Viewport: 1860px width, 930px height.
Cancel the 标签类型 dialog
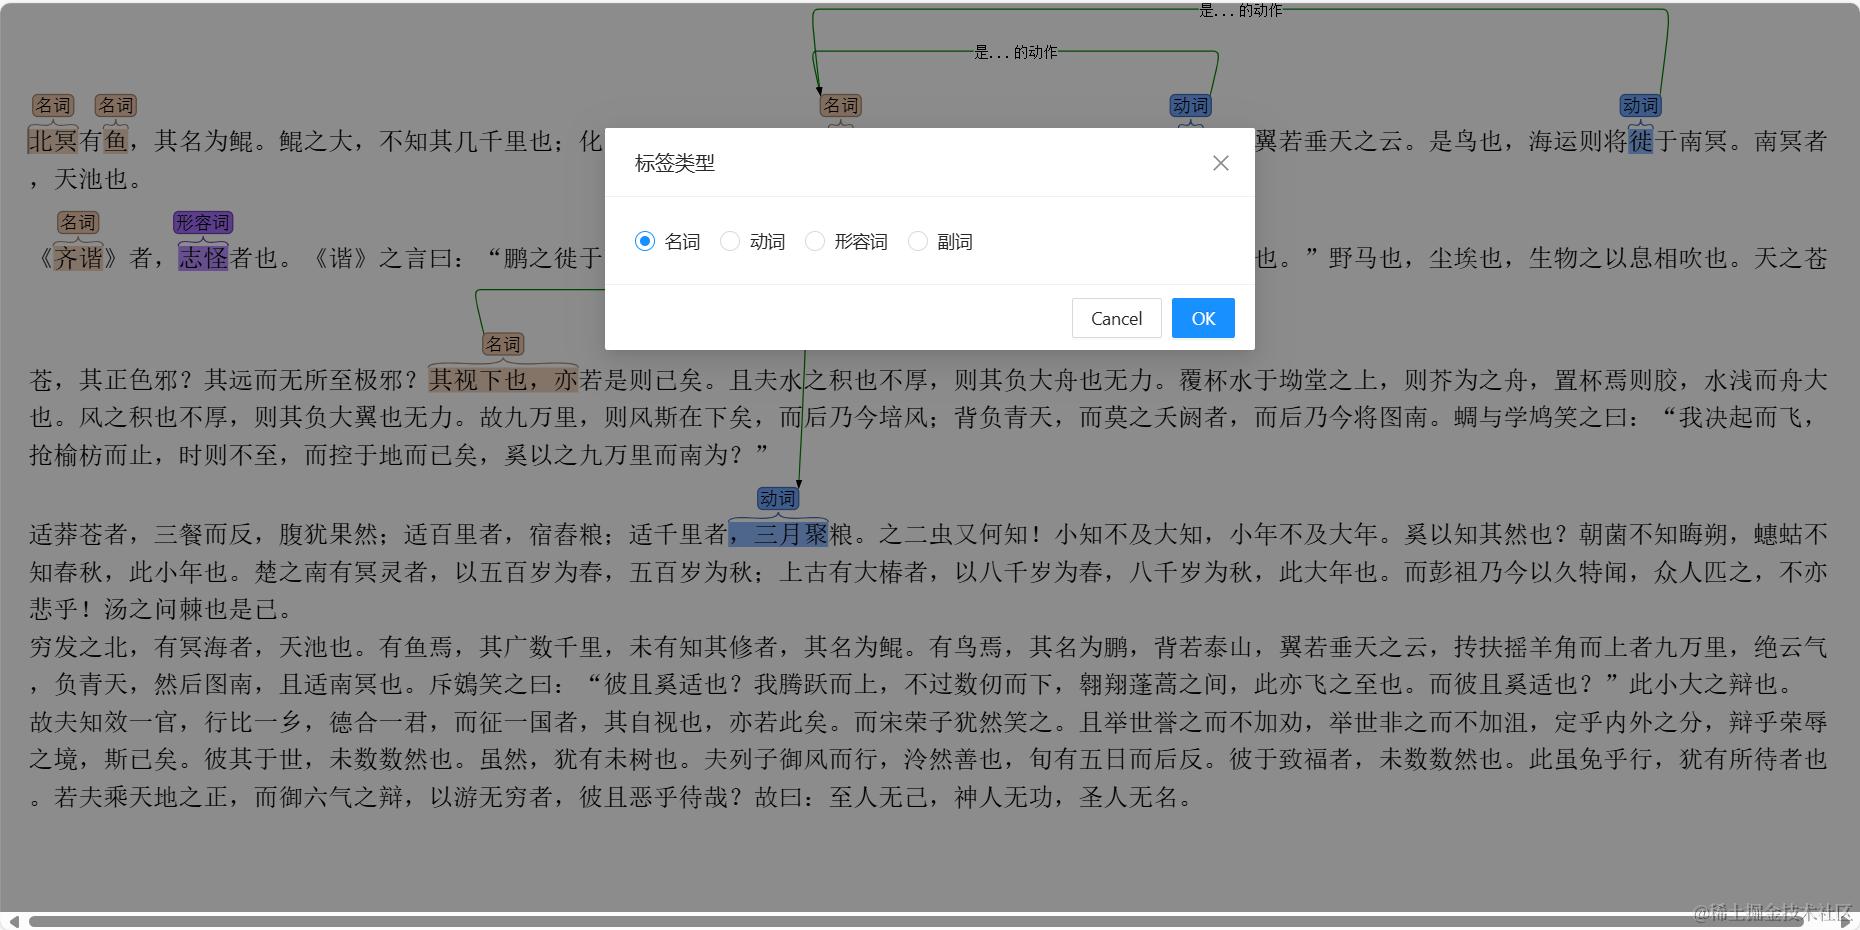tap(1116, 318)
